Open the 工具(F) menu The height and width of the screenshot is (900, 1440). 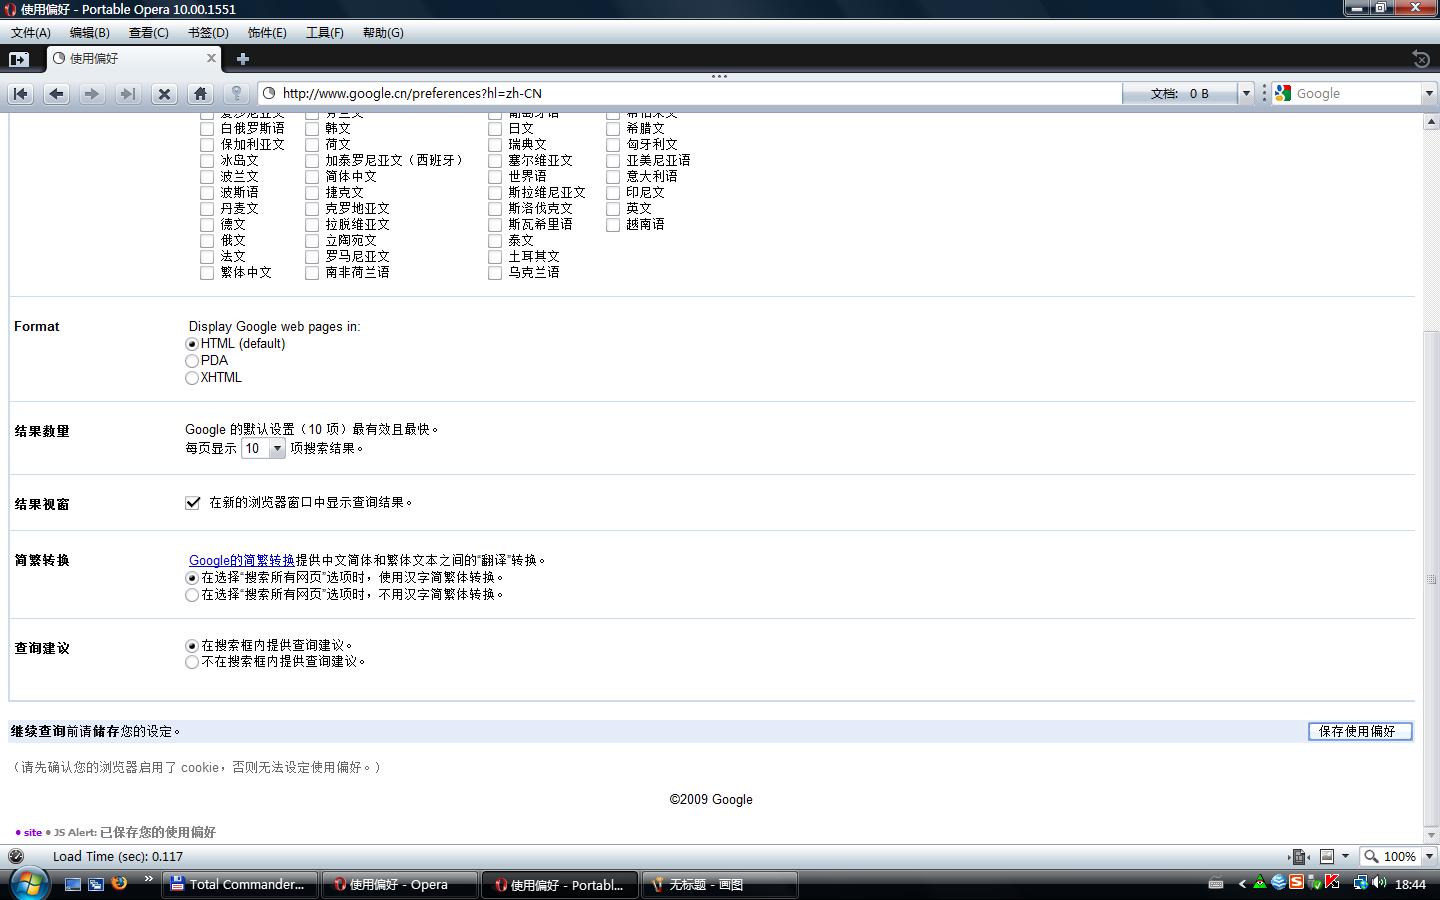[x=325, y=32]
